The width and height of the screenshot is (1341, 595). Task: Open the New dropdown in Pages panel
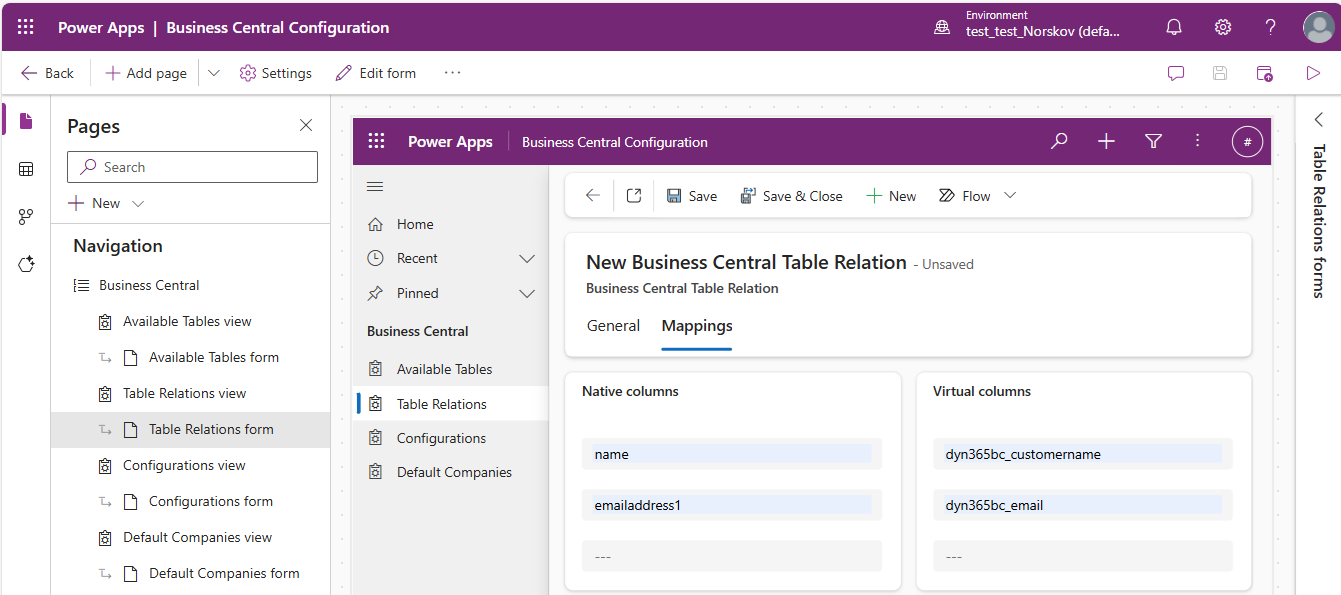[x=138, y=203]
